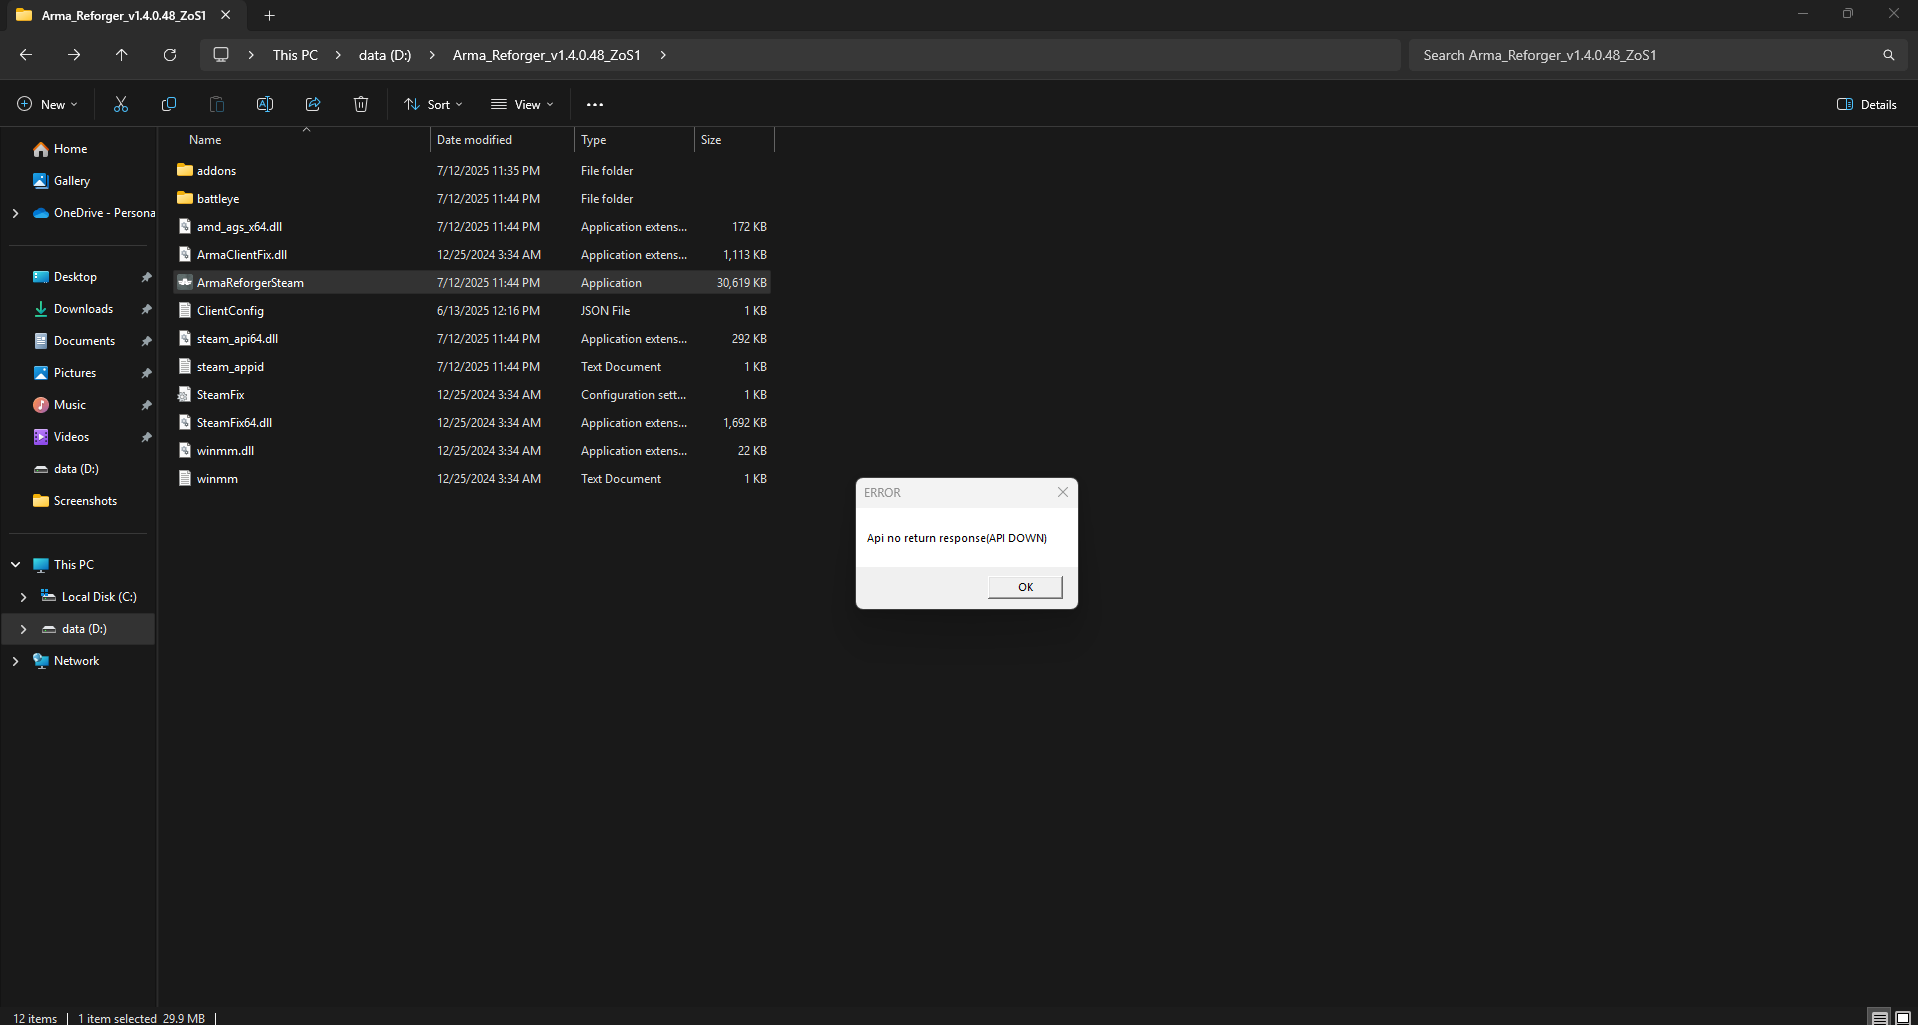Sort by Type column header
Screen dimensions: 1918x1025
634,140
